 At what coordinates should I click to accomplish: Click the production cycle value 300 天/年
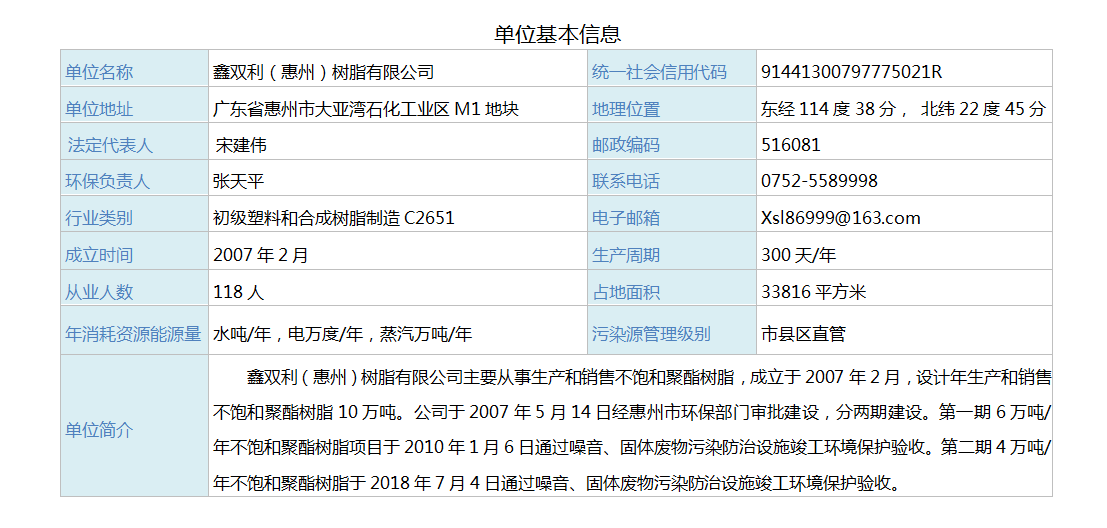point(798,255)
